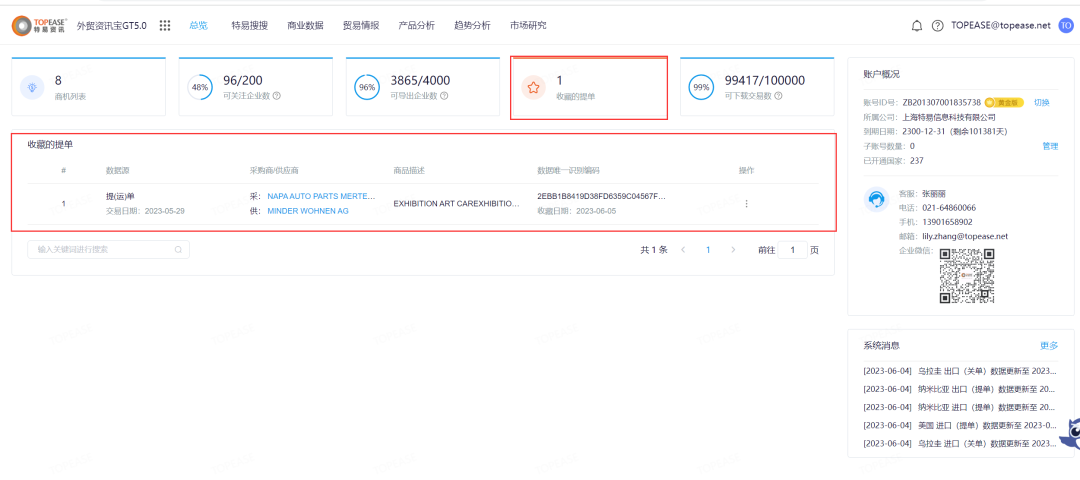Open NAPA AUTO PARTS MERTE buyer link
Image resolution: width=1080 pixels, height=480 pixels.
322,196
